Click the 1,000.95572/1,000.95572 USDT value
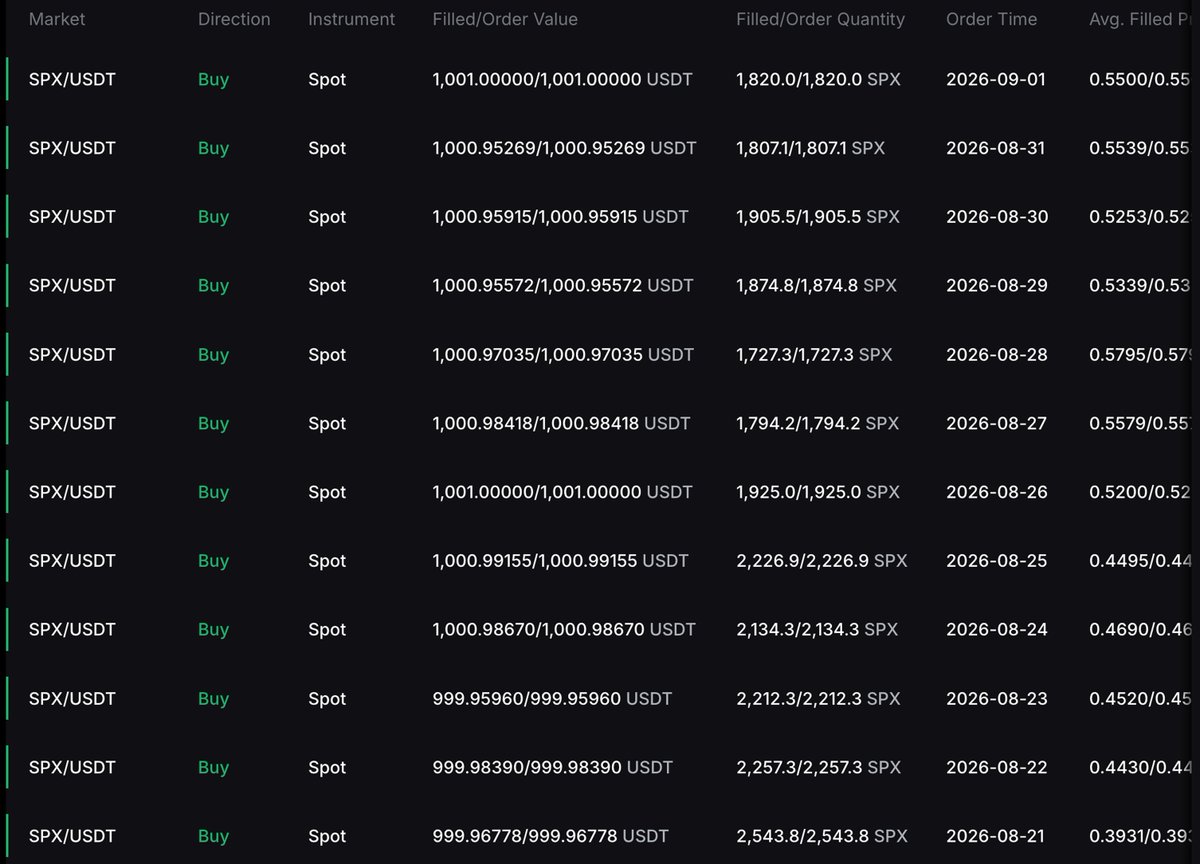 (563, 285)
